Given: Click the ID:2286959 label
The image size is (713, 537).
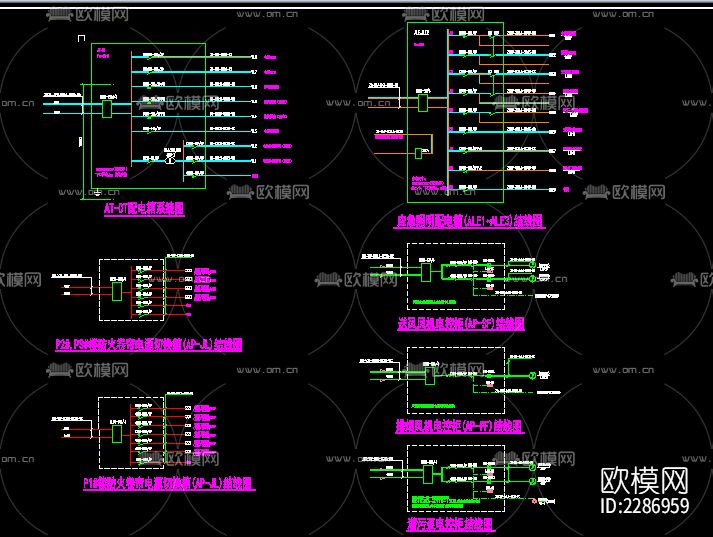Looking at the screenshot, I should pyautogui.click(x=644, y=506).
